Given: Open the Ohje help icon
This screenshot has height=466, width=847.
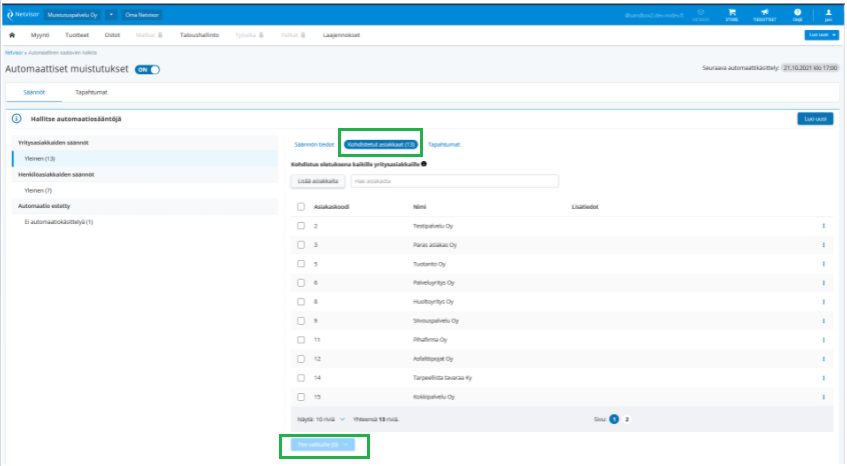Looking at the screenshot, I should pos(797,15).
